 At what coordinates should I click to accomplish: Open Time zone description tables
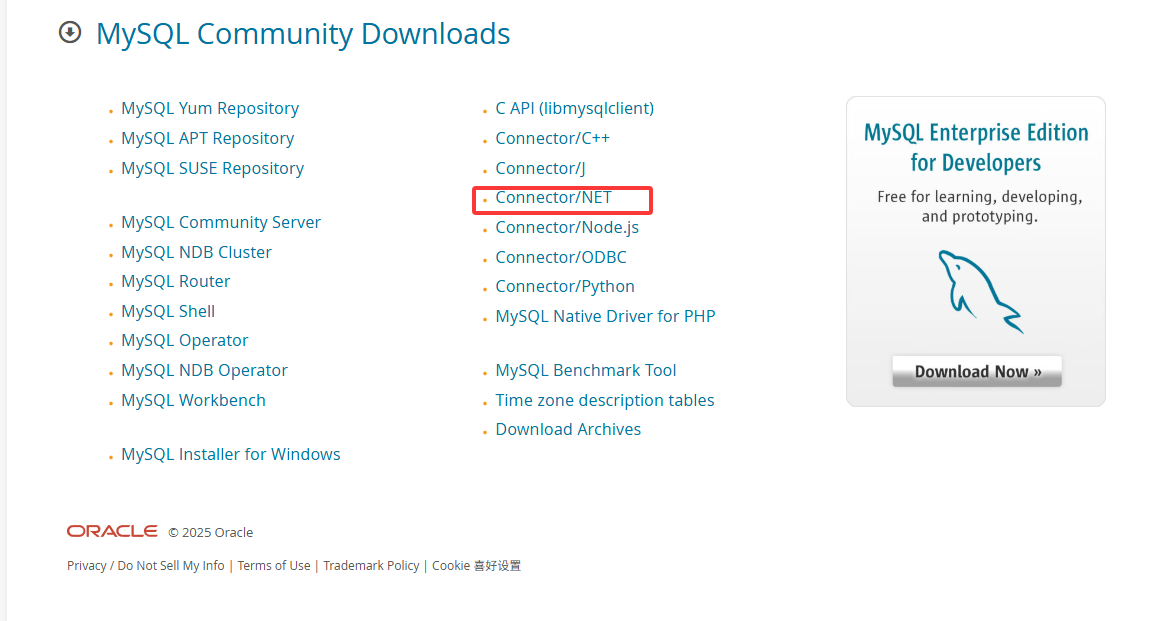coord(605,400)
